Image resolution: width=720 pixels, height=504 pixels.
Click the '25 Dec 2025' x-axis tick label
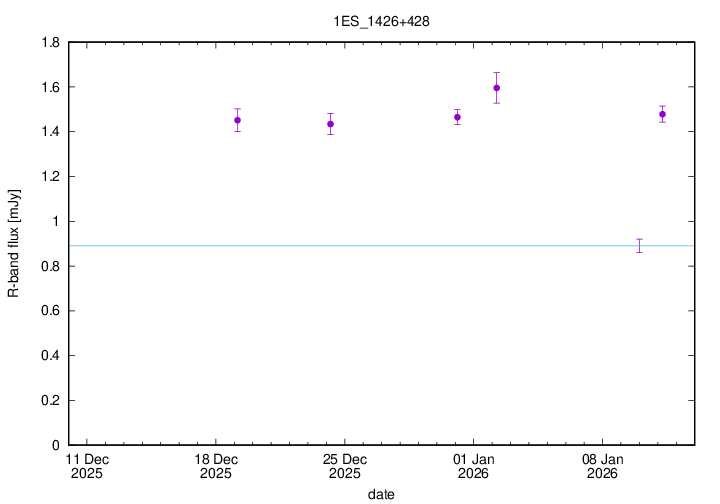(x=345, y=465)
